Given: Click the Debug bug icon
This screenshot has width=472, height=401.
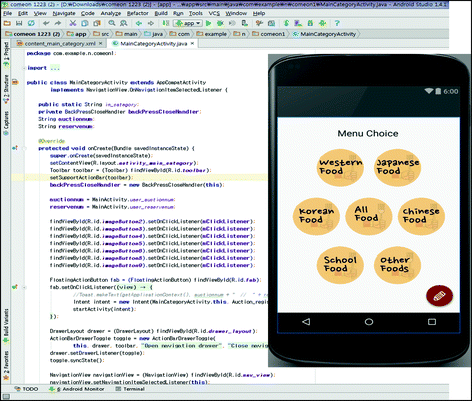Looking at the screenshot, I should click(x=220, y=23).
